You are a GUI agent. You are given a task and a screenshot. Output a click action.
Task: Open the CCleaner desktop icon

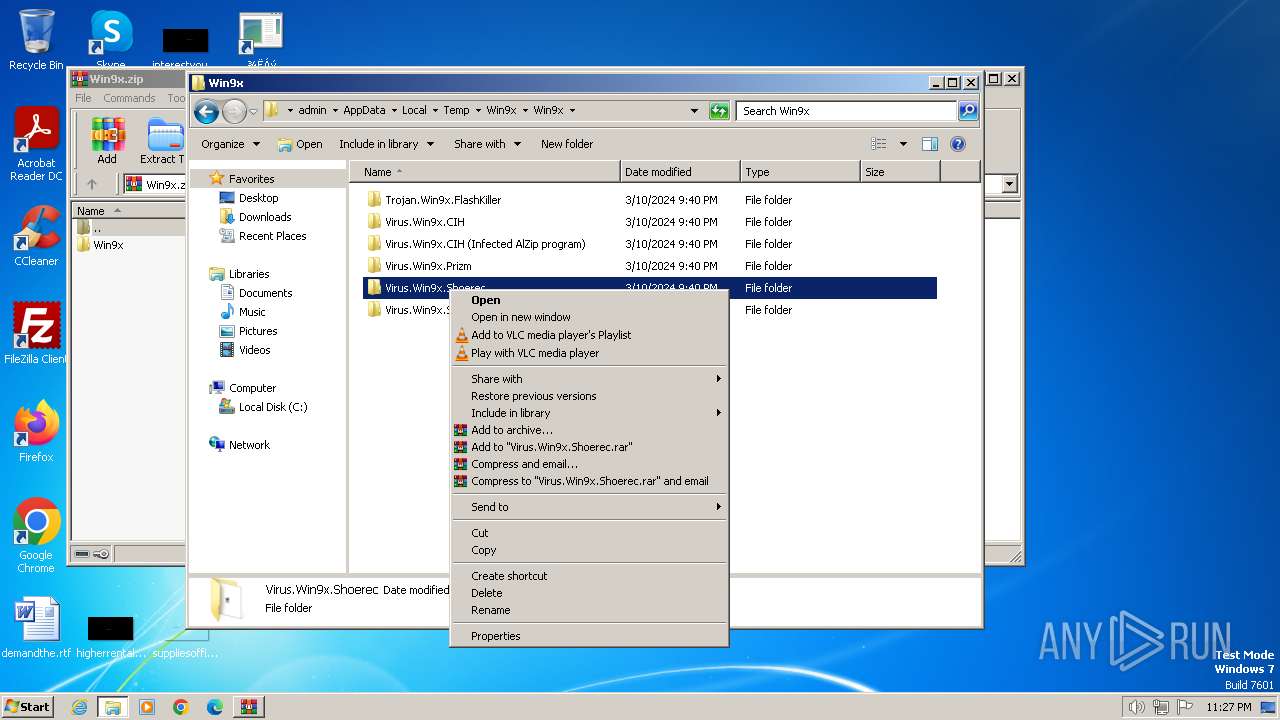(x=36, y=236)
